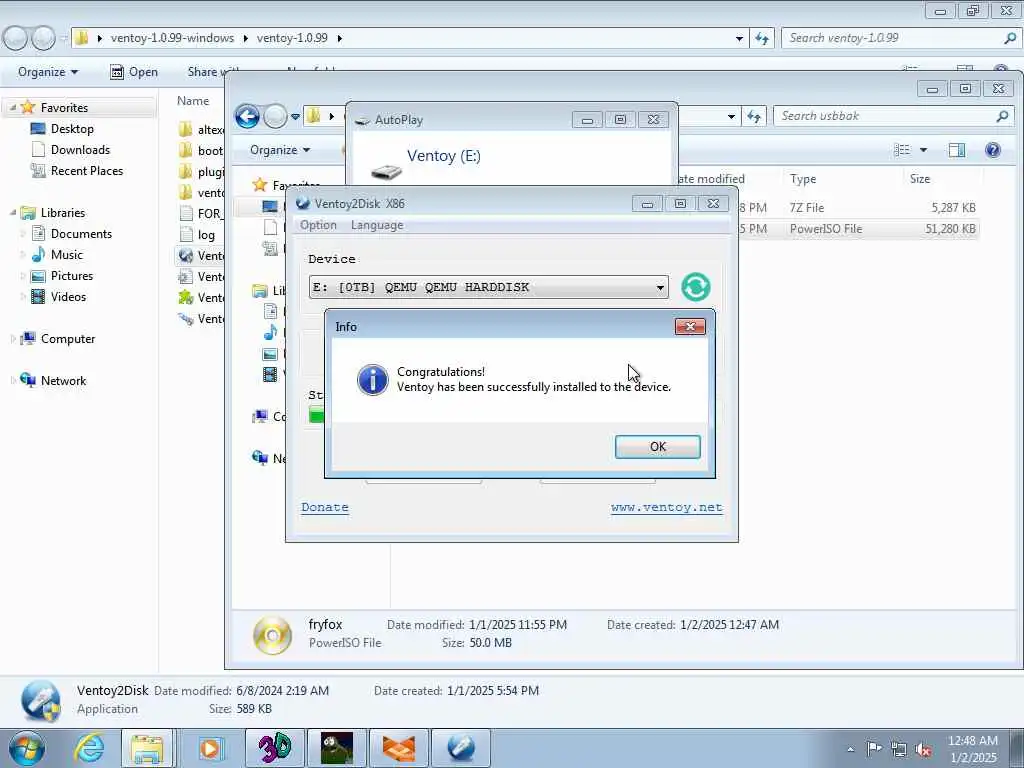Click Back arrow in usbbak Explorer window
Screen dimensions: 1024x768
click(x=248, y=117)
